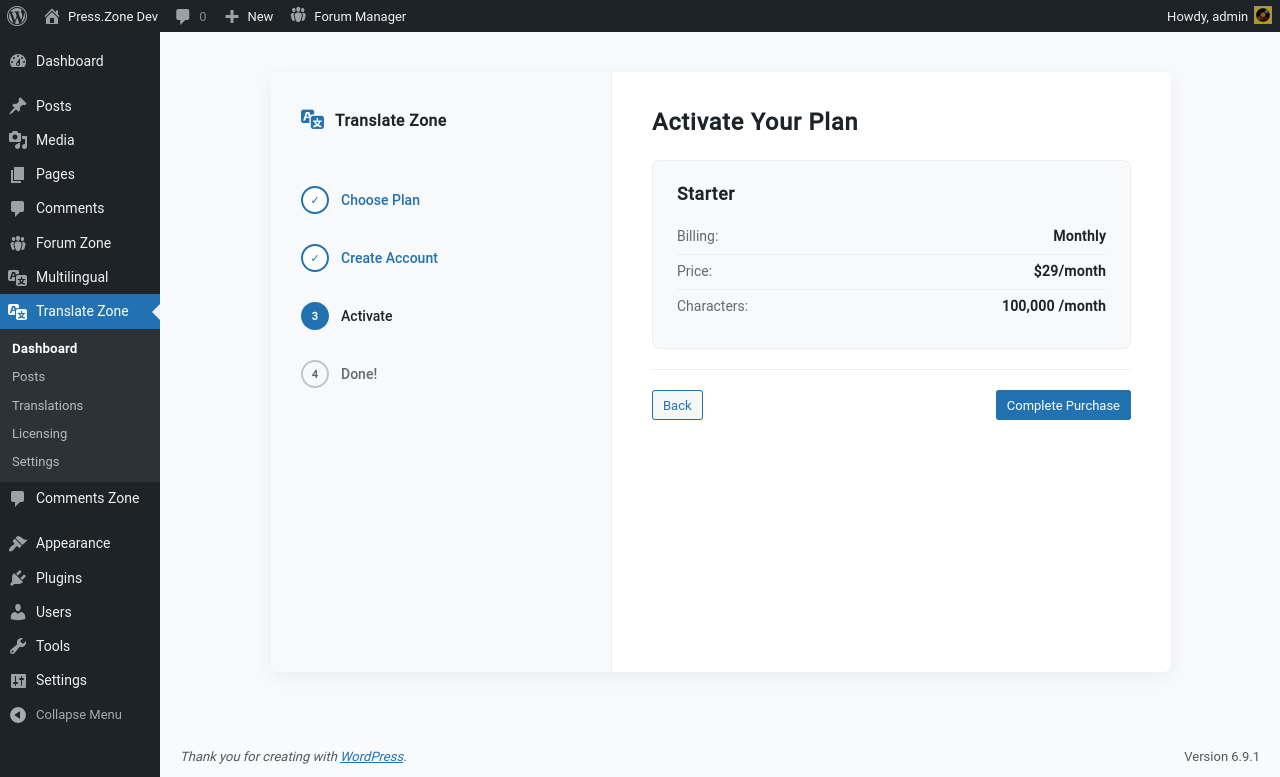Click the Forum Zone people icon
The width and height of the screenshot is (1280, 777).
pos(18,243)
